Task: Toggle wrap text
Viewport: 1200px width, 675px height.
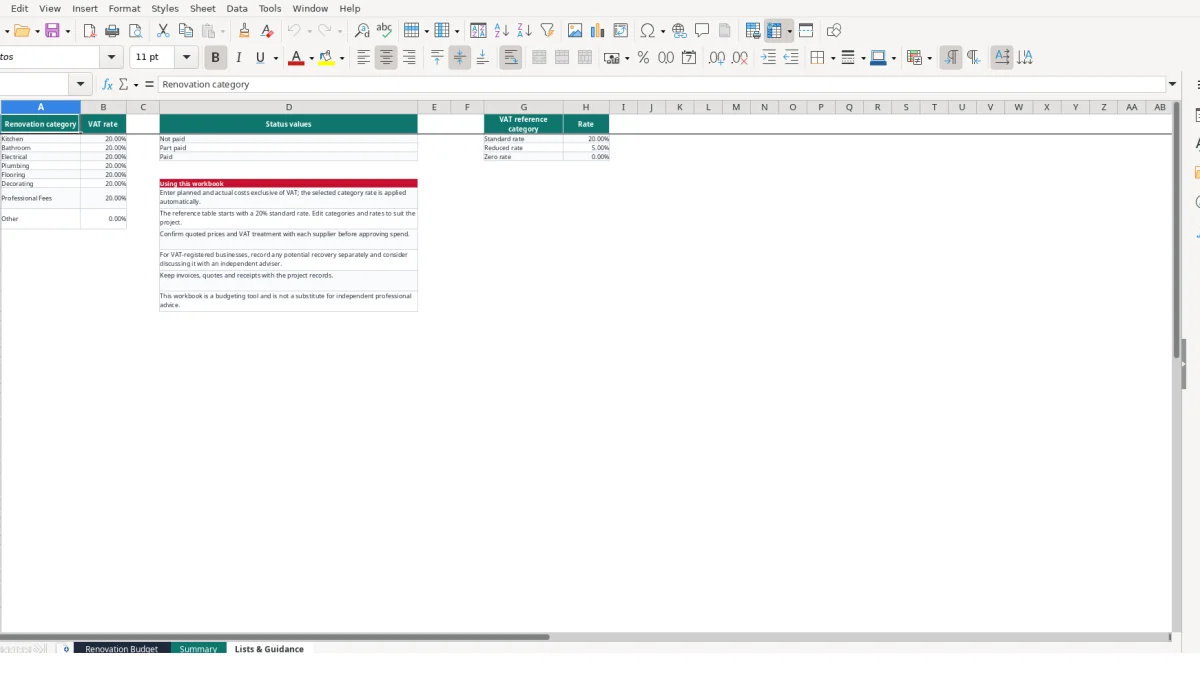Action: (511, 58)
